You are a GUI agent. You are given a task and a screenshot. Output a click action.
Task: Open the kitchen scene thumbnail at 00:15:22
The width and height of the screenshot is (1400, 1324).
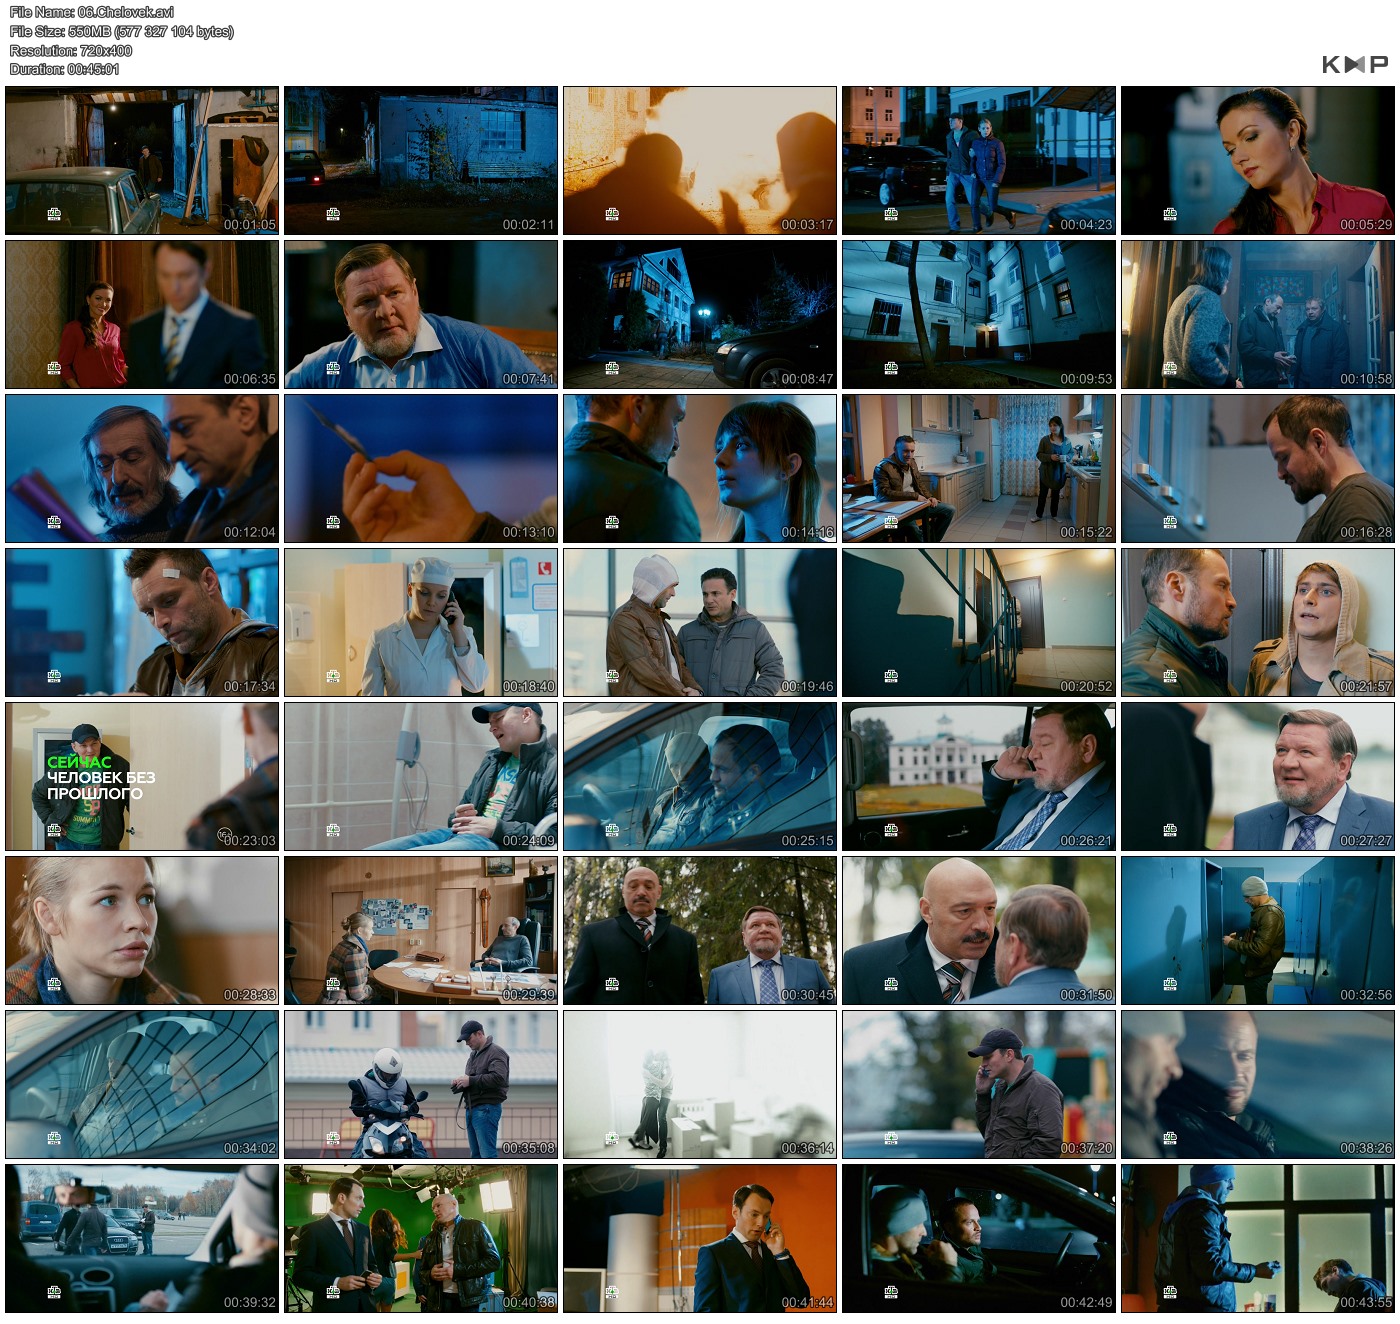pos(978,468)
